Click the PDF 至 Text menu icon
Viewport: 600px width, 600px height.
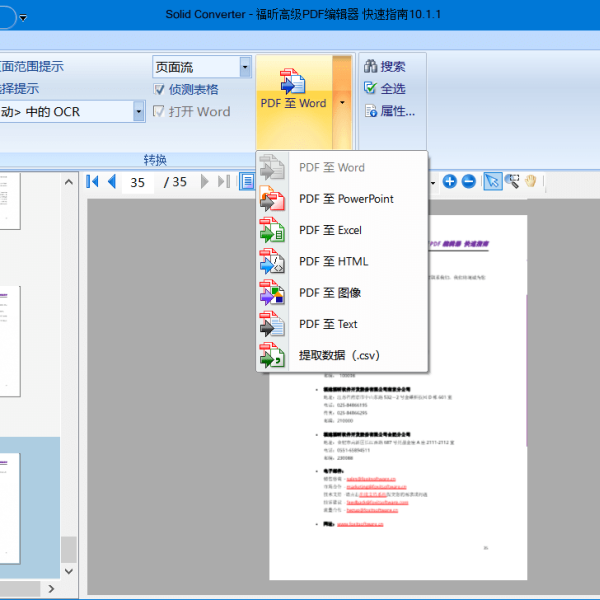(272, 324)
